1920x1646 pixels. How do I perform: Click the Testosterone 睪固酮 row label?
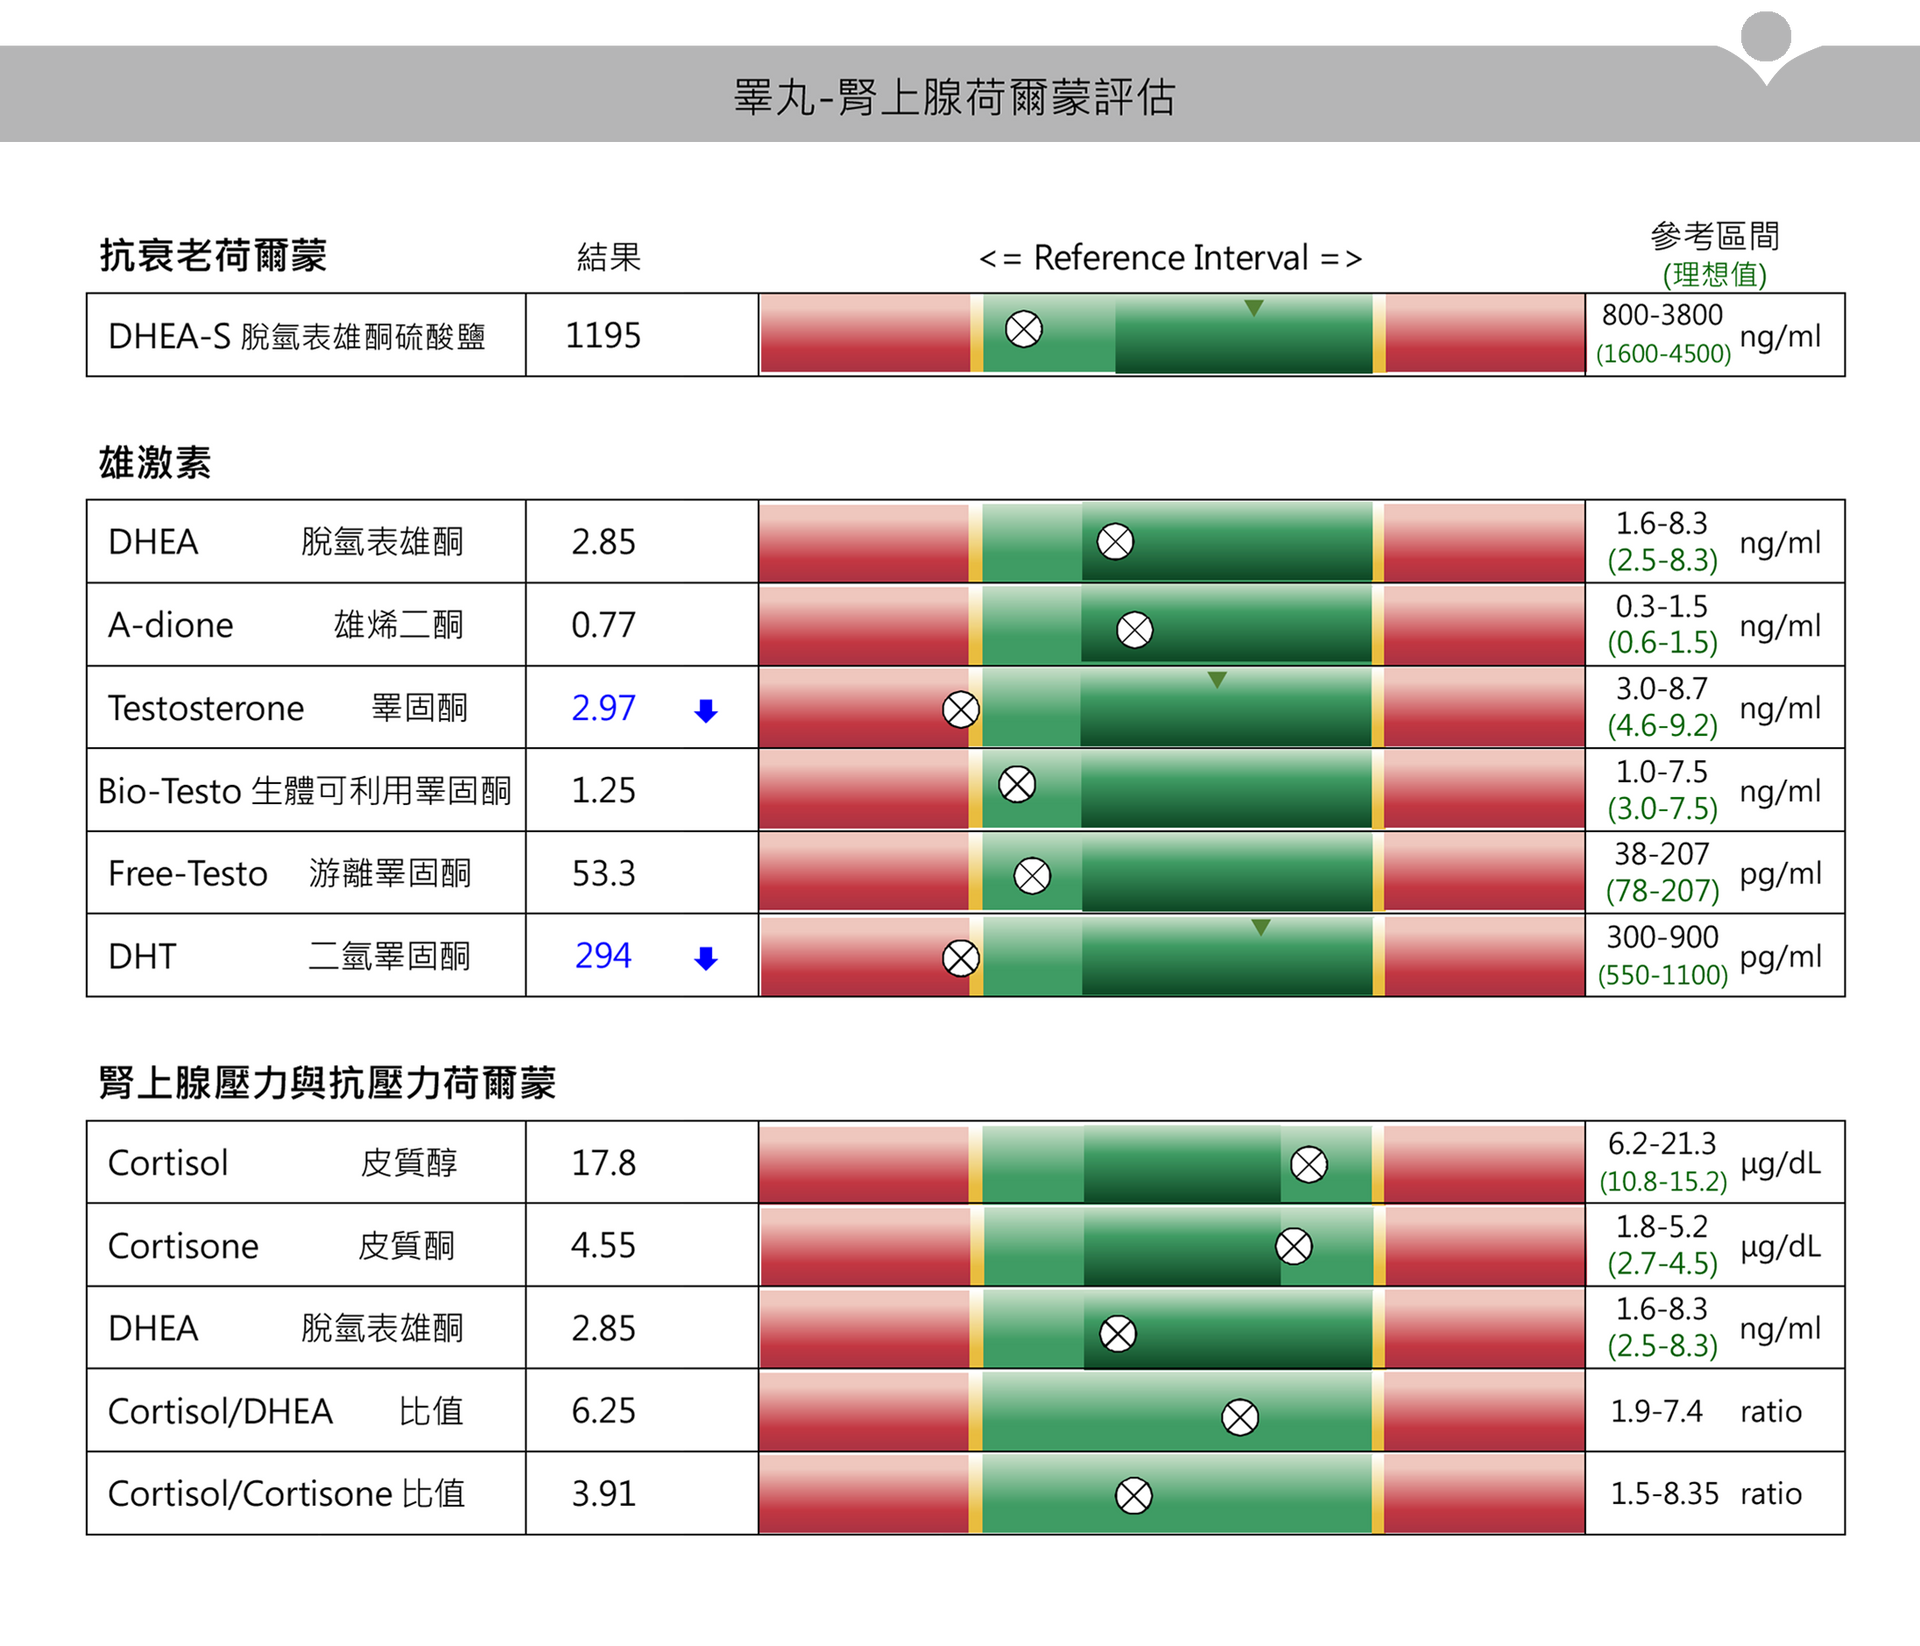(x=287, y=708)
